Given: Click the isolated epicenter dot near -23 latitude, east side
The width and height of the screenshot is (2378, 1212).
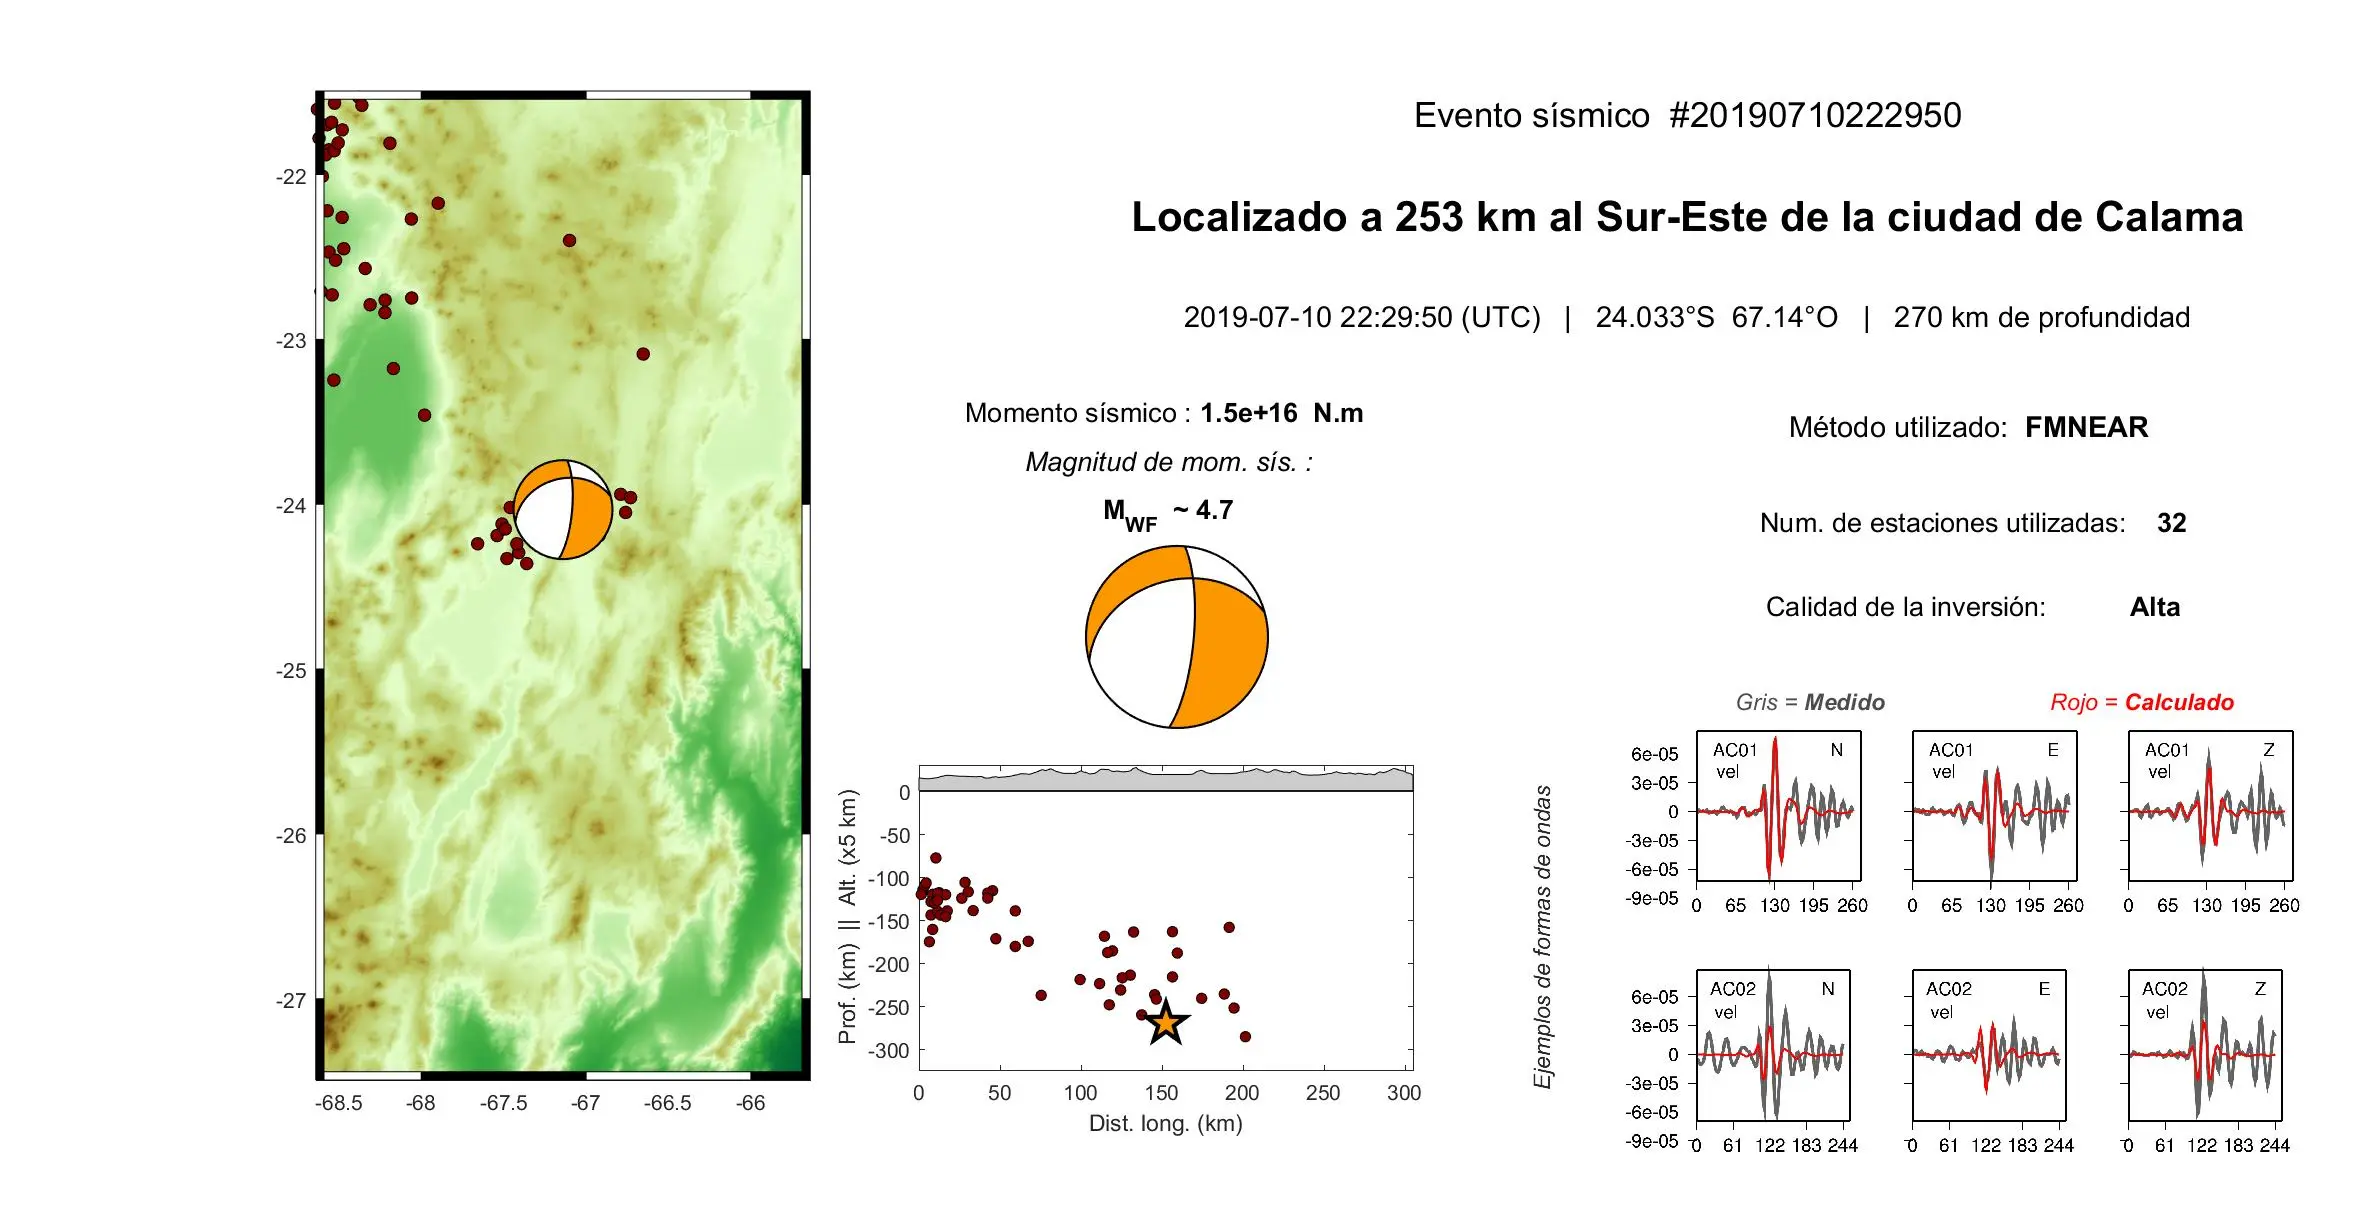Looking at the screenshot, I should [x=643, y=354].
